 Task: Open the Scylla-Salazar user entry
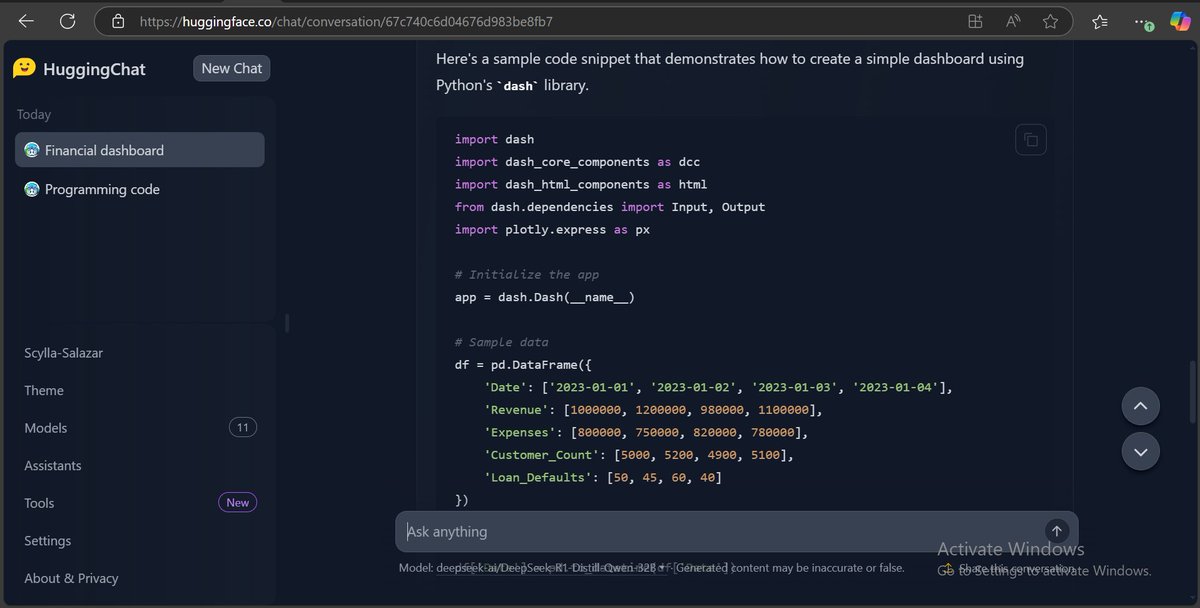pos(64,353)
